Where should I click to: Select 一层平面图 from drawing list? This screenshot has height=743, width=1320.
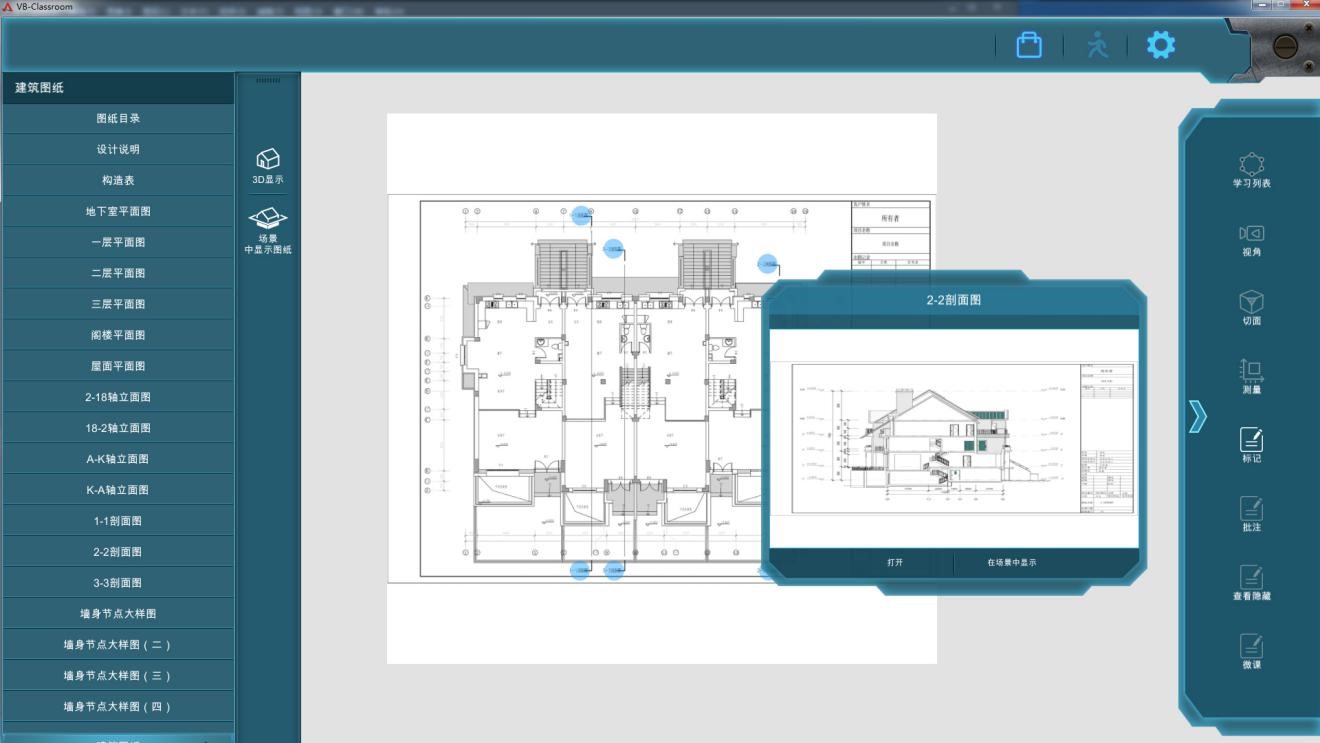pos(118,242)
